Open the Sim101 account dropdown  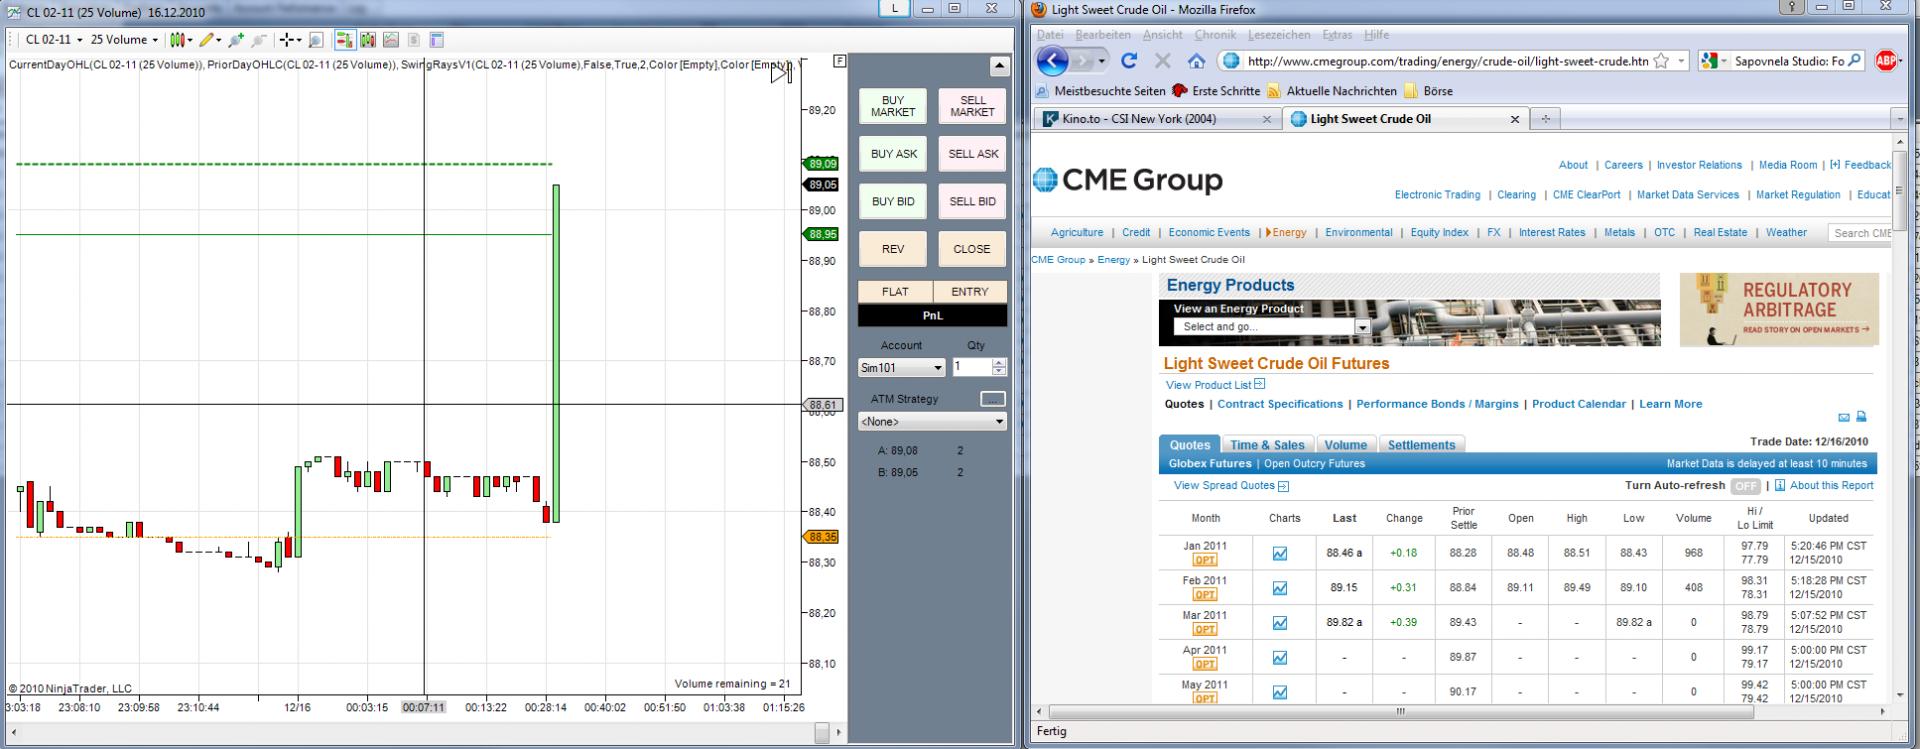[x=901, y=368]
